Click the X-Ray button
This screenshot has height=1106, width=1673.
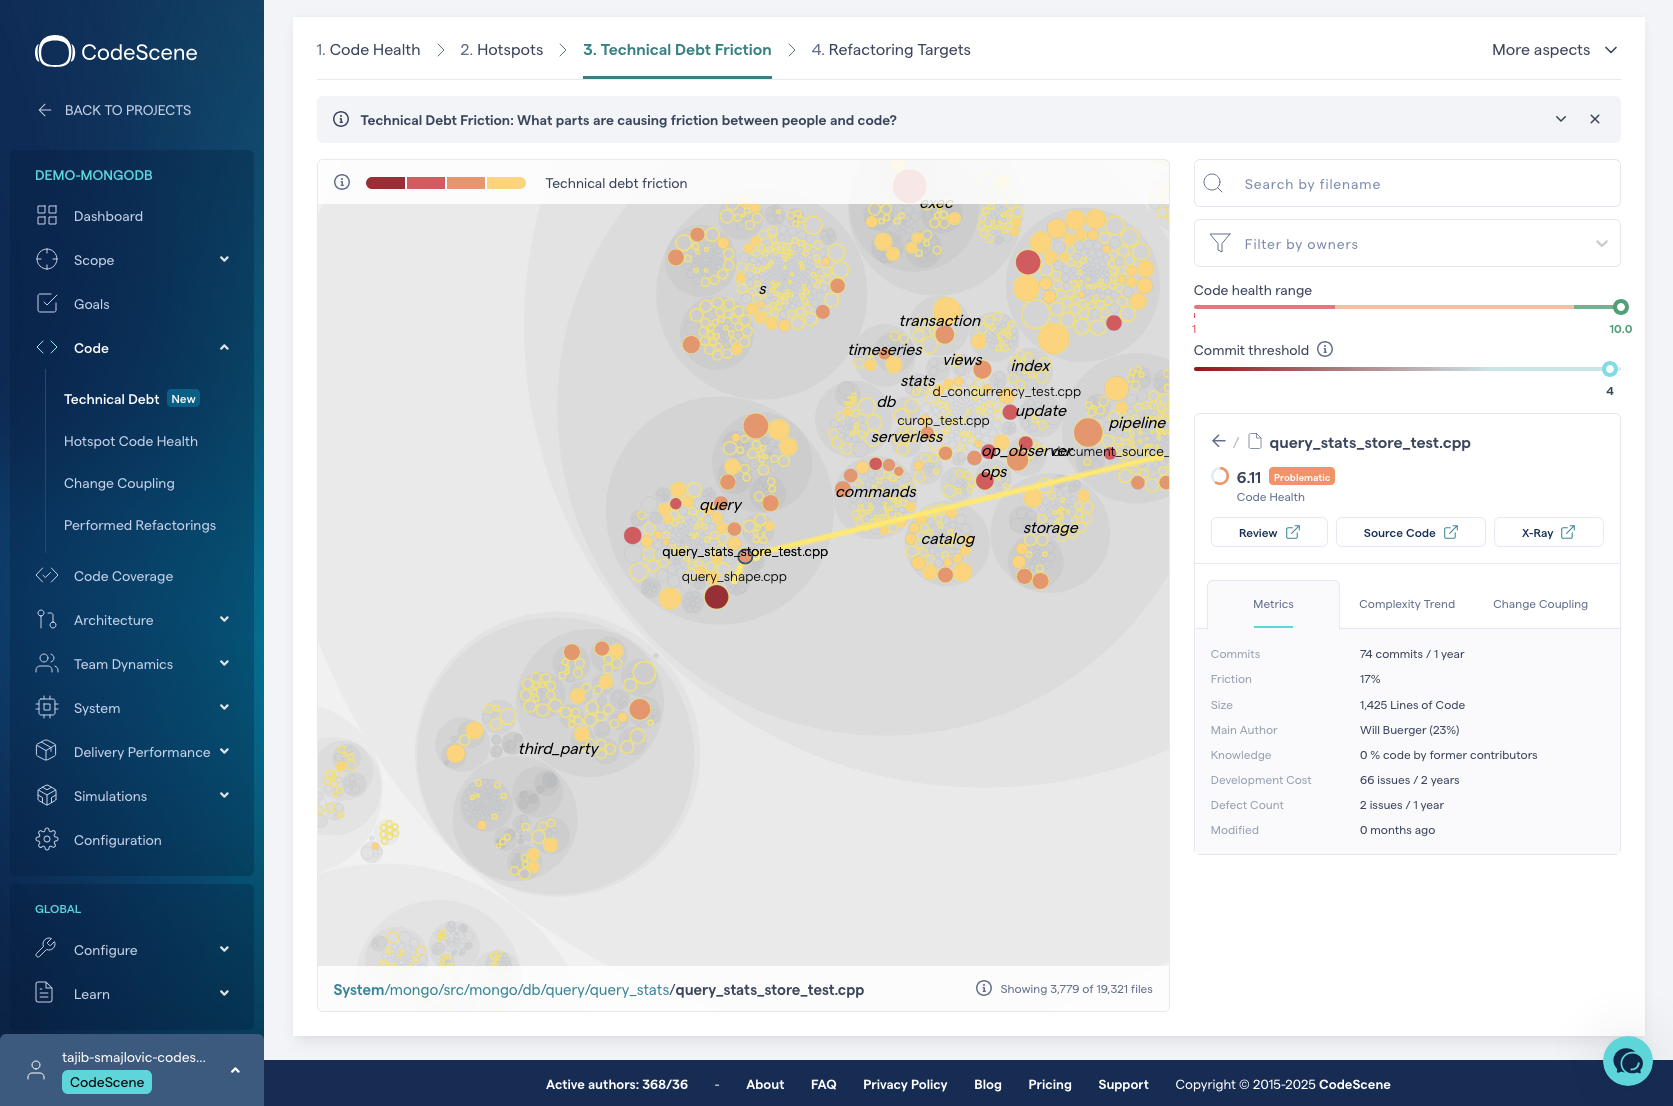pos(1547,533)
